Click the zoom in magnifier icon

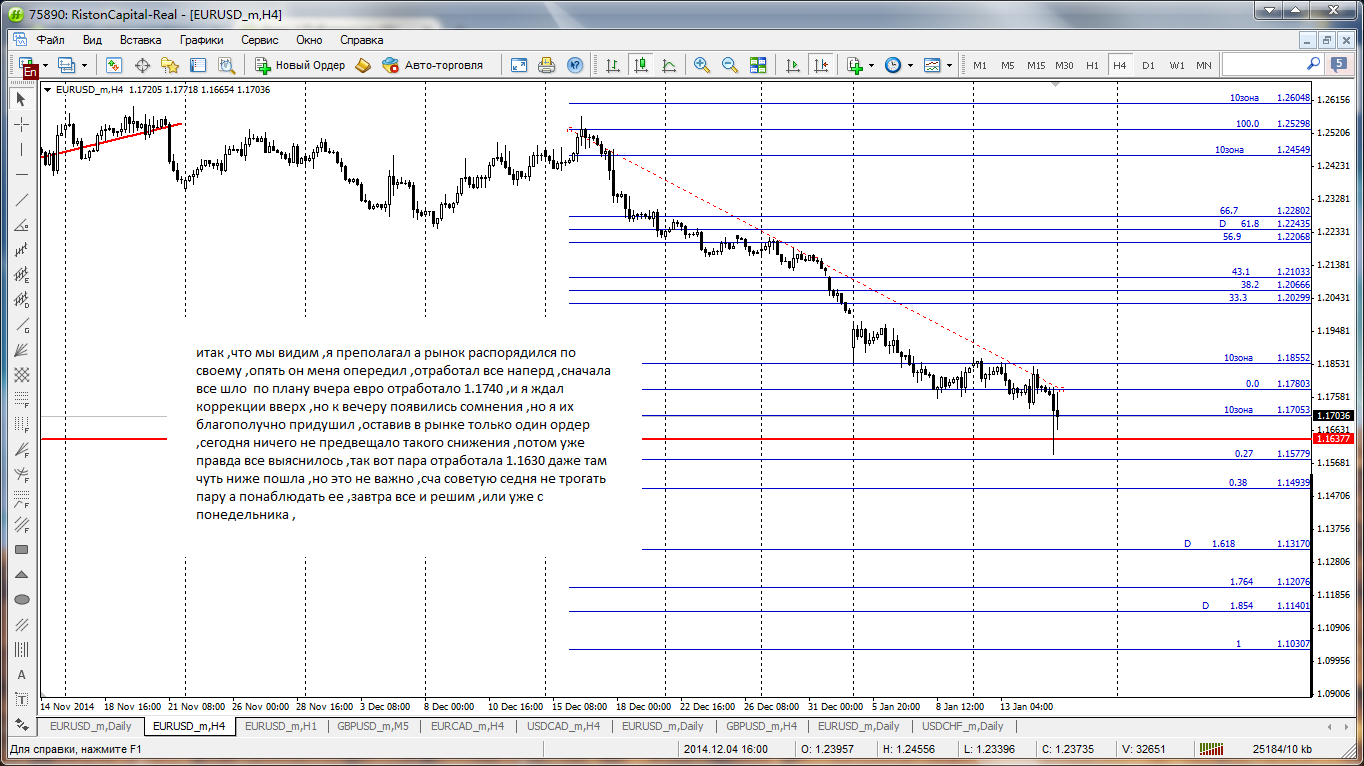[702, 65]
